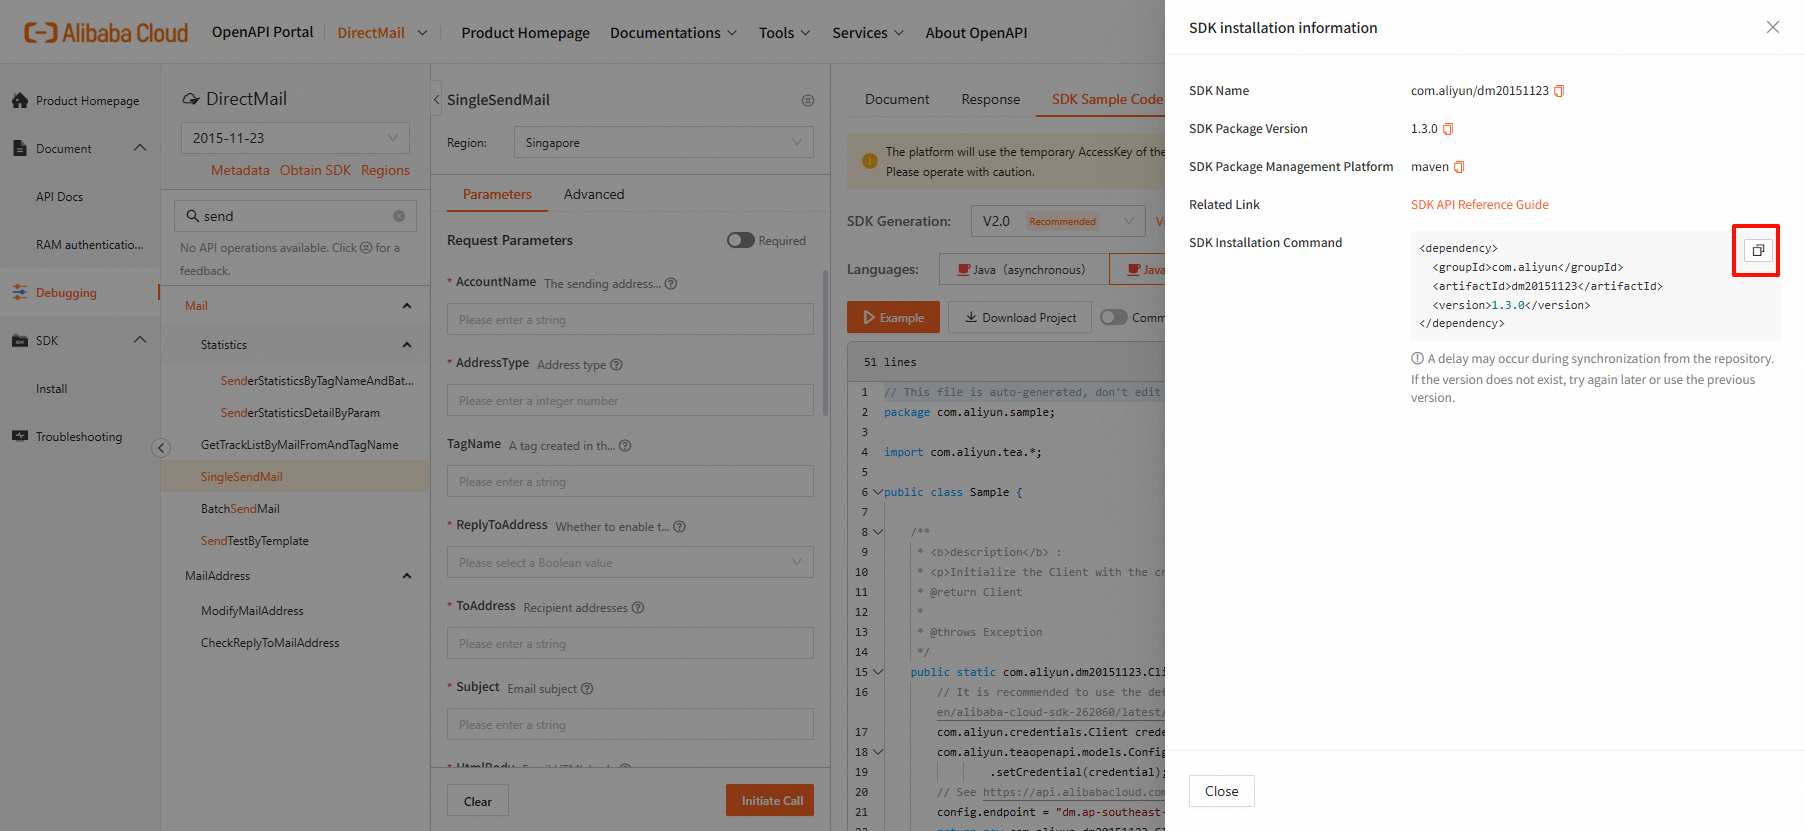Collapse the MailAddress group
Viewport: 1805px width, 831px height.
(407, 576)
